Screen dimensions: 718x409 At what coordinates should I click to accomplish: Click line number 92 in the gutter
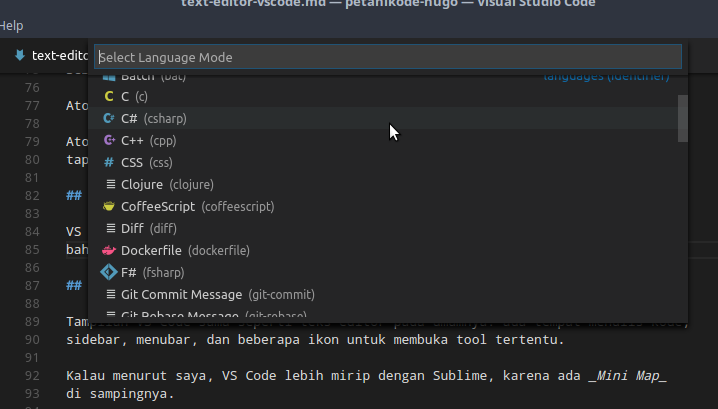click(32, 376)
